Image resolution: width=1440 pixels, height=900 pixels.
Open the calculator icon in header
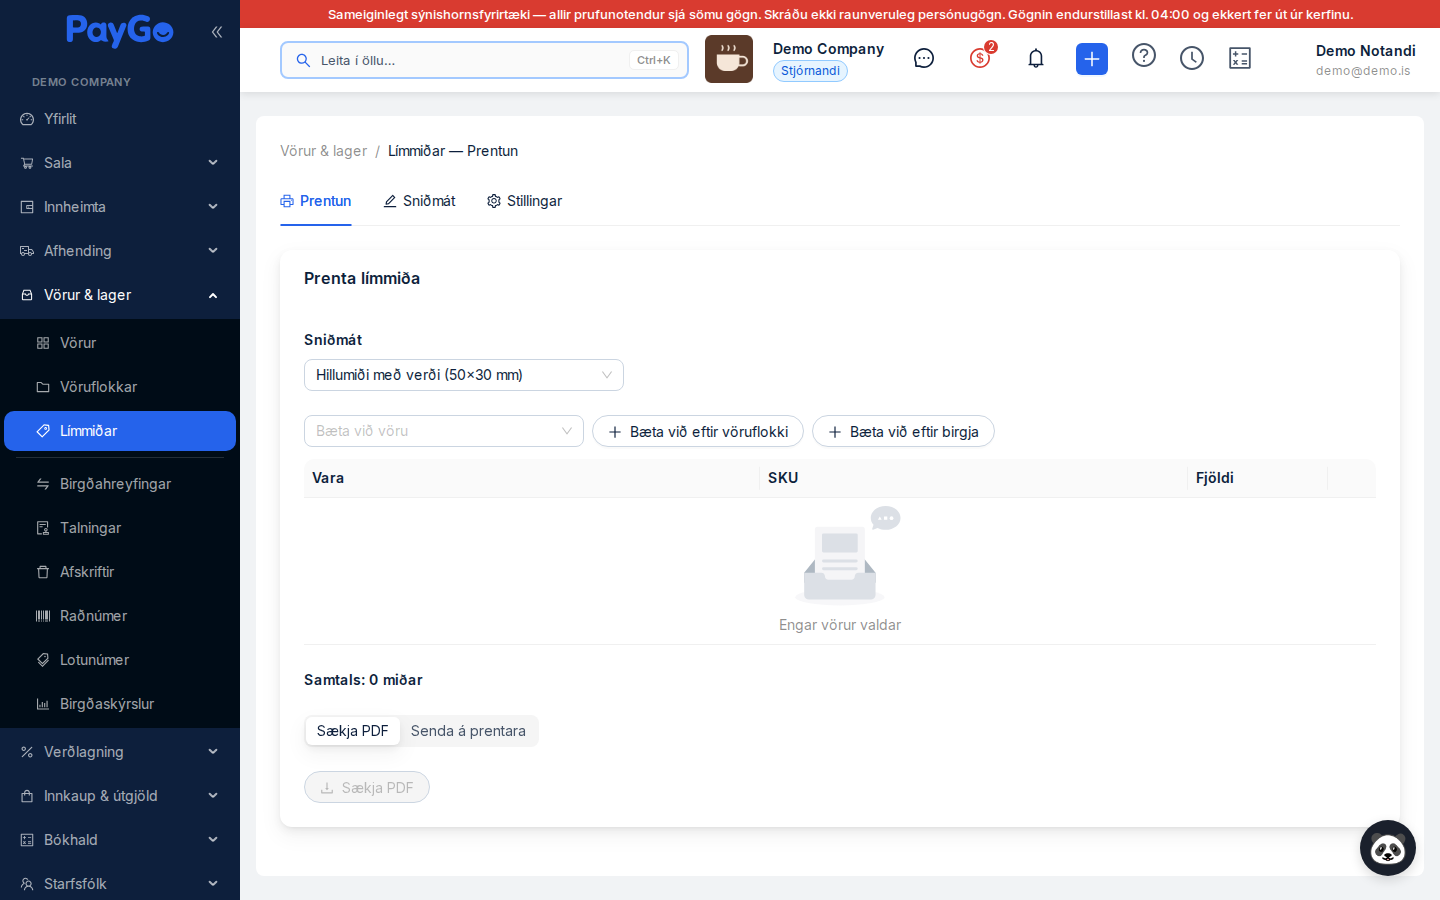click(1240, 59)
